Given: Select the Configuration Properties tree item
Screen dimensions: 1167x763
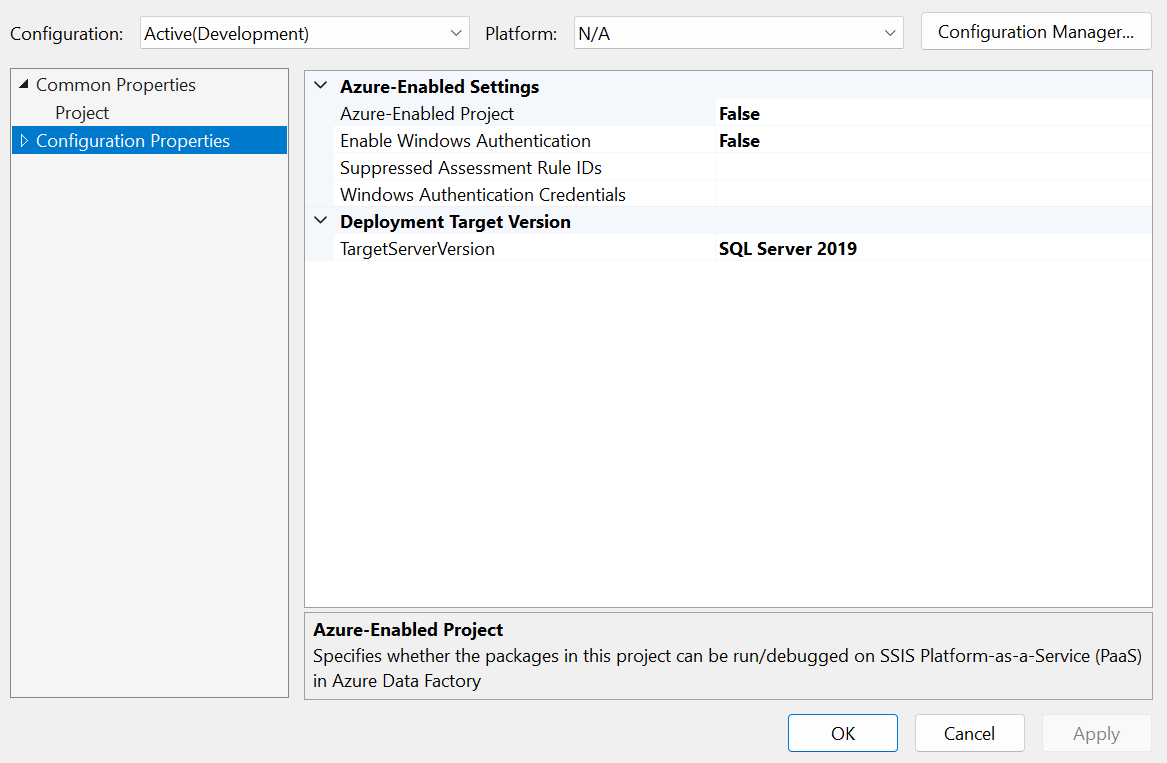Looking at the screenshot, I should [x=133, y=141].
